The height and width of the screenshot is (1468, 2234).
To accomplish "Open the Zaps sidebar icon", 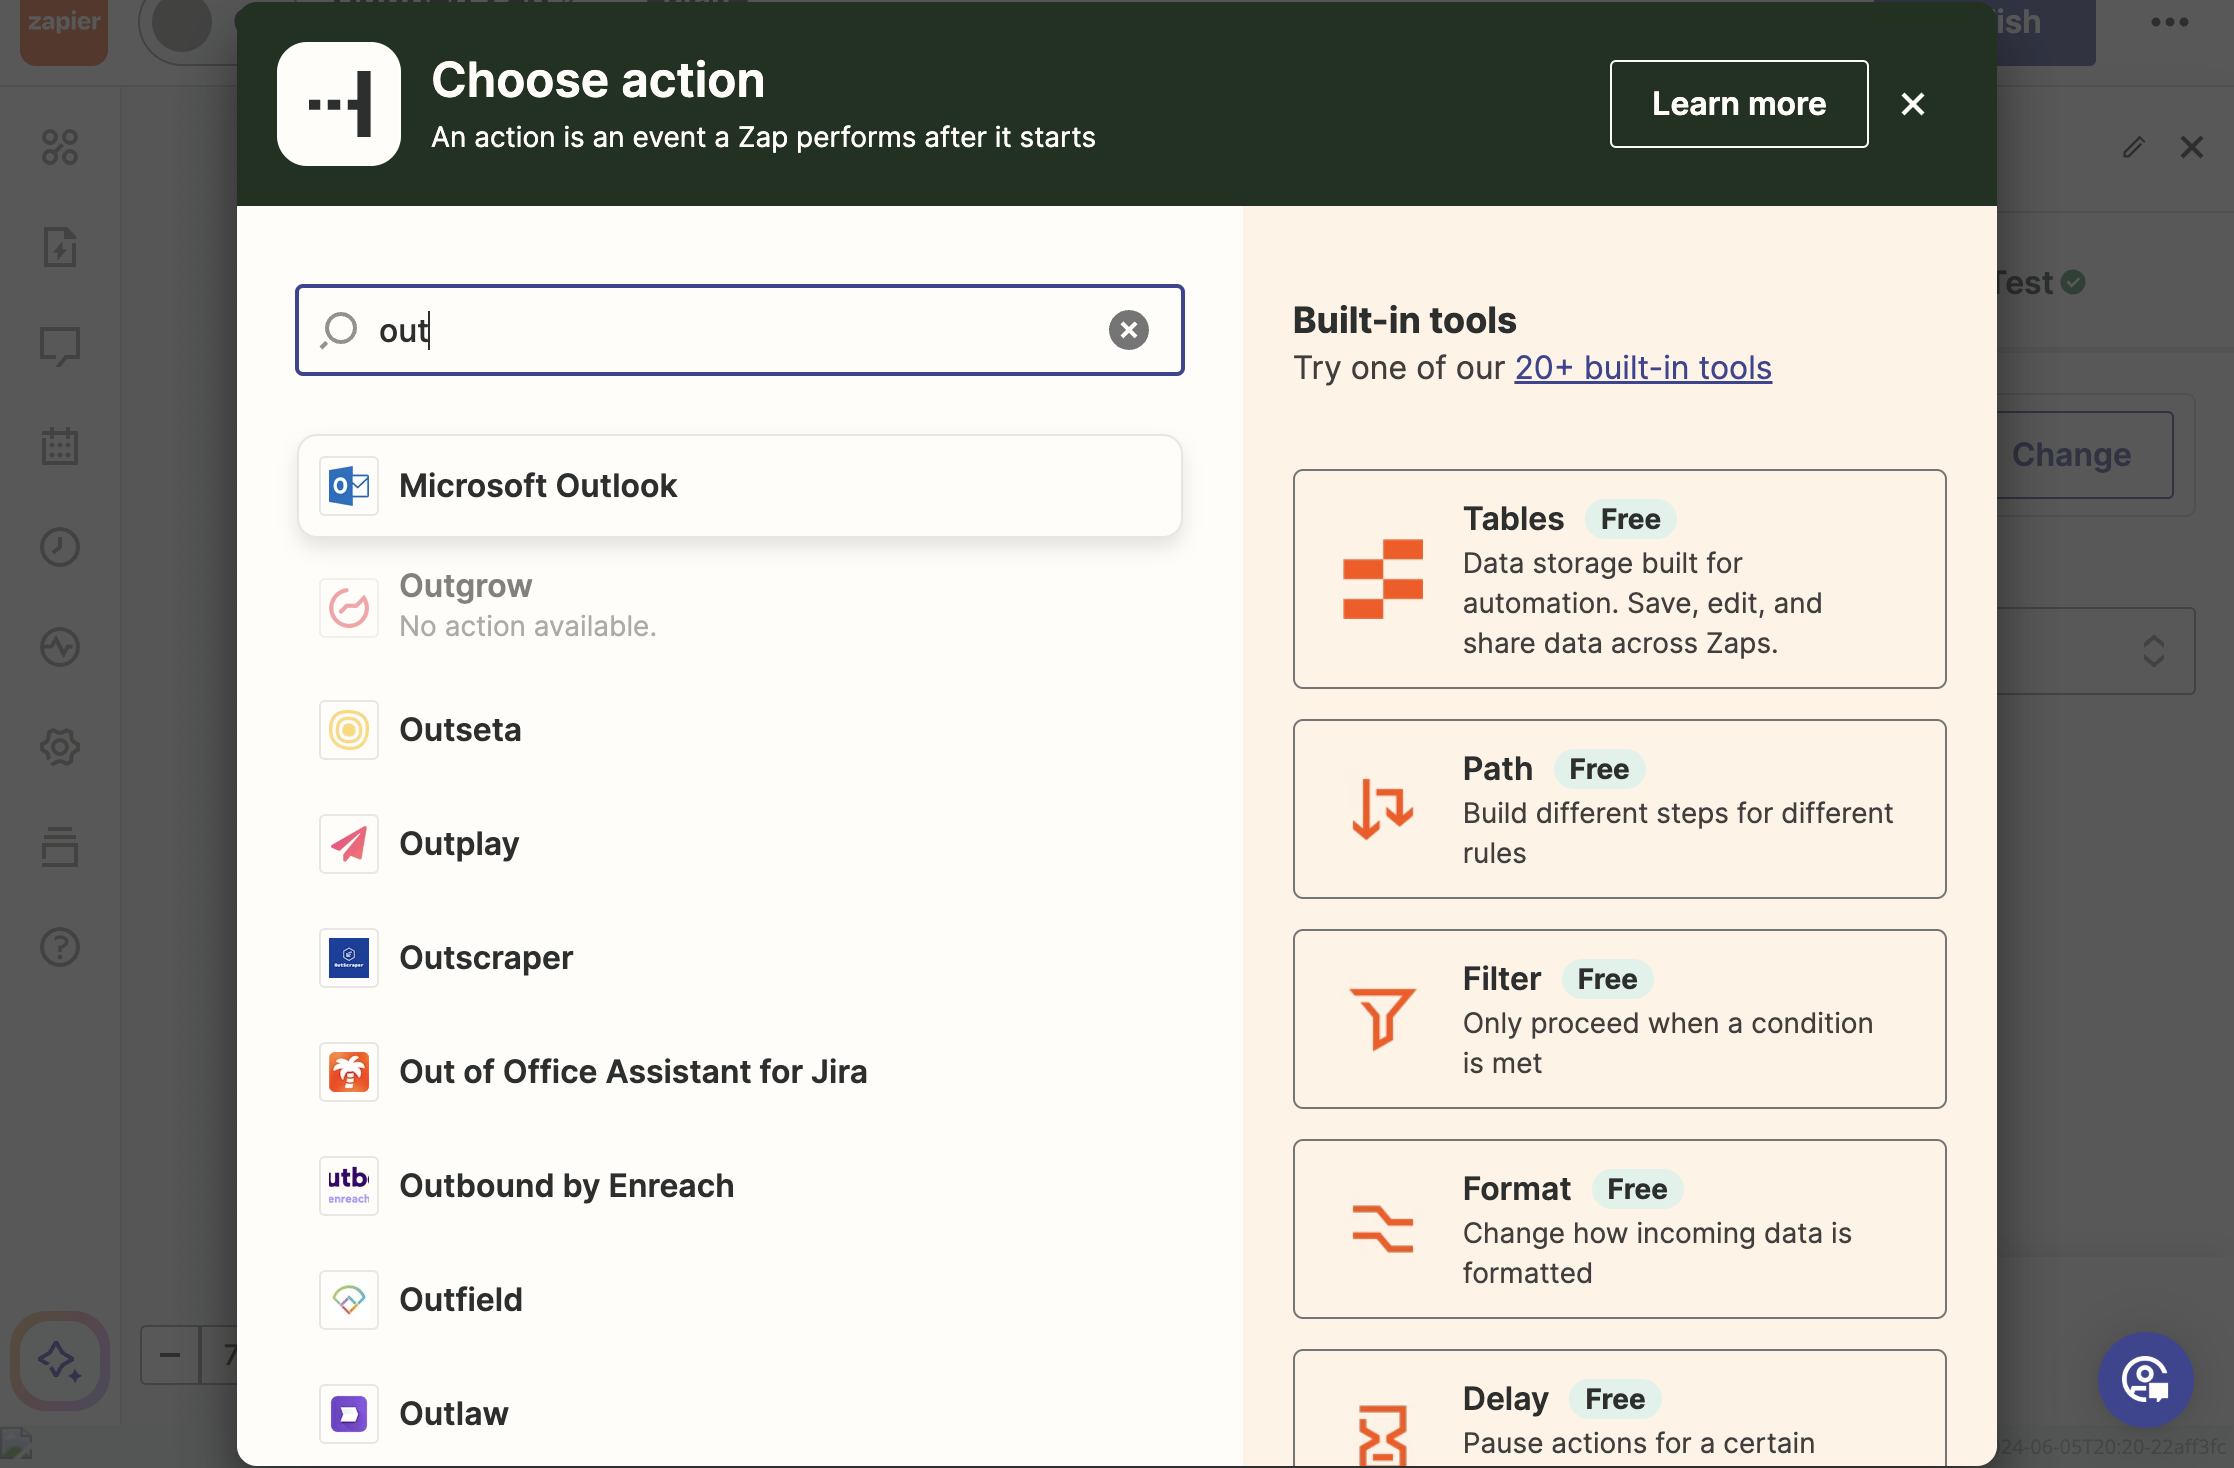I will click(x=60, y=247).
